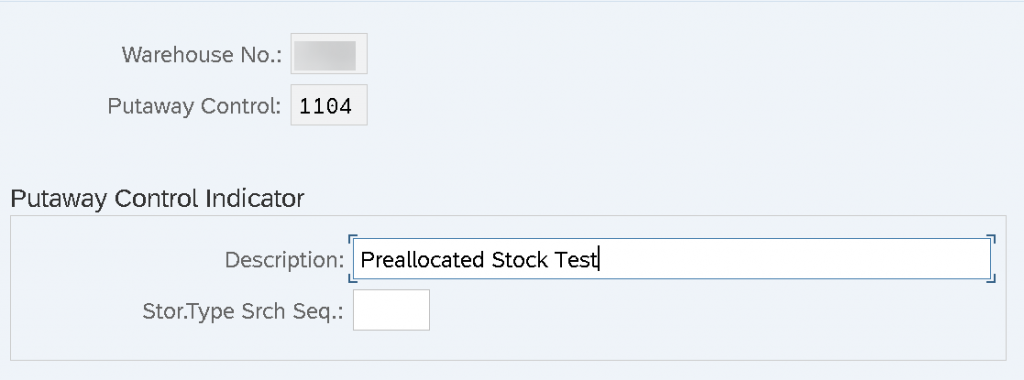1024x380 pixels.
Task: Click the bottom-right focus corner of the Description field
Action: tap(991, 279)
